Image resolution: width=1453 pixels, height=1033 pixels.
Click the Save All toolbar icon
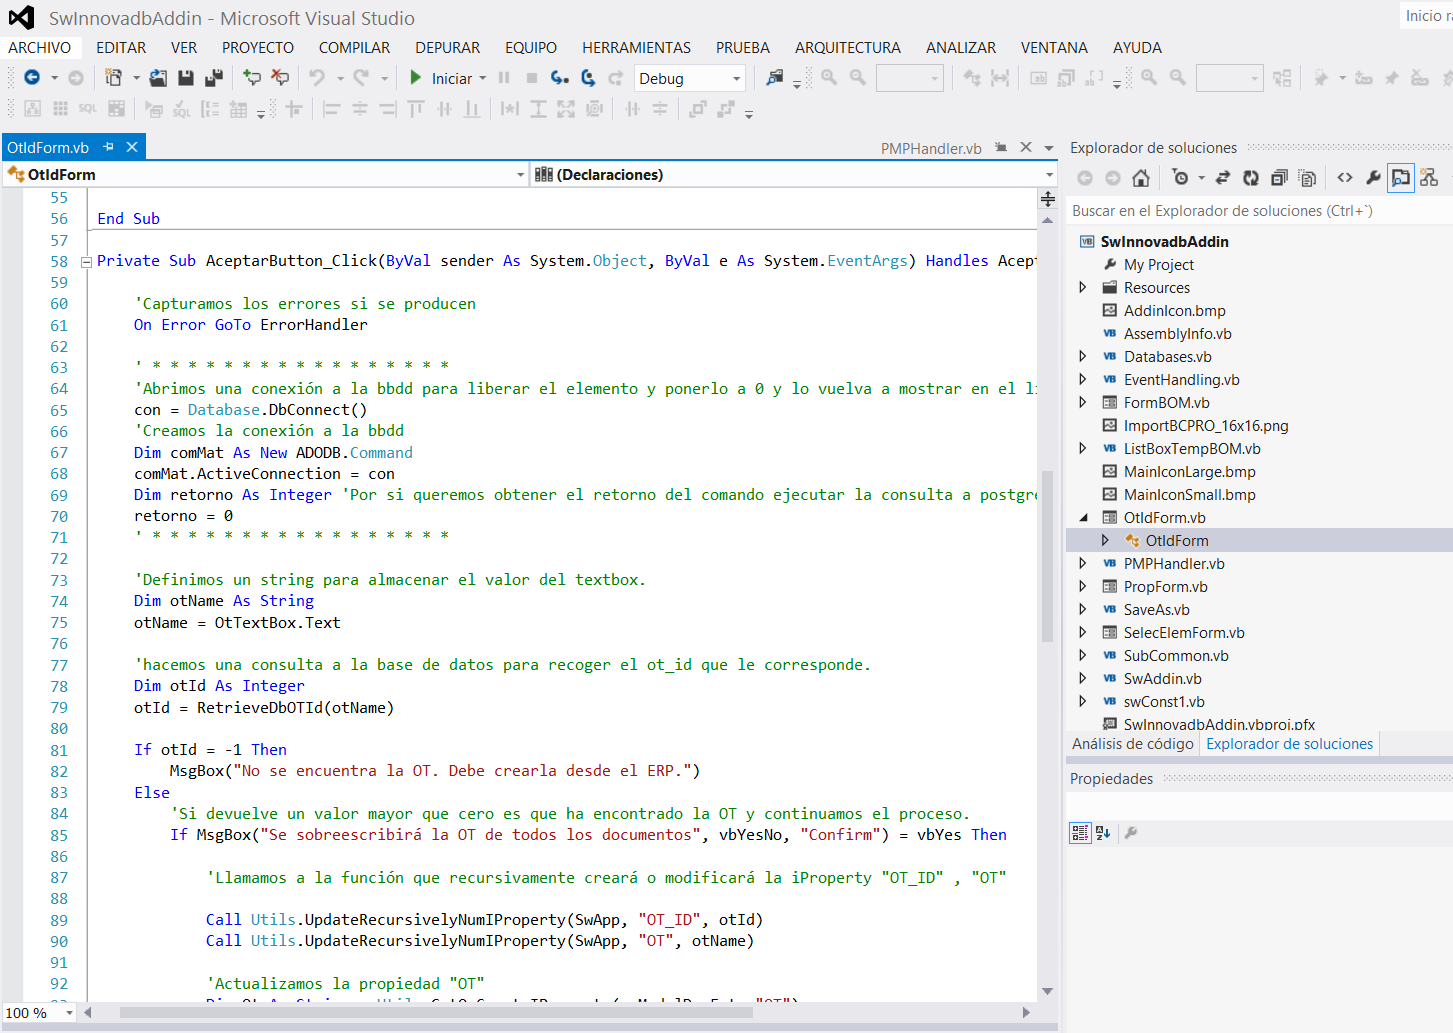coord(213,78)
